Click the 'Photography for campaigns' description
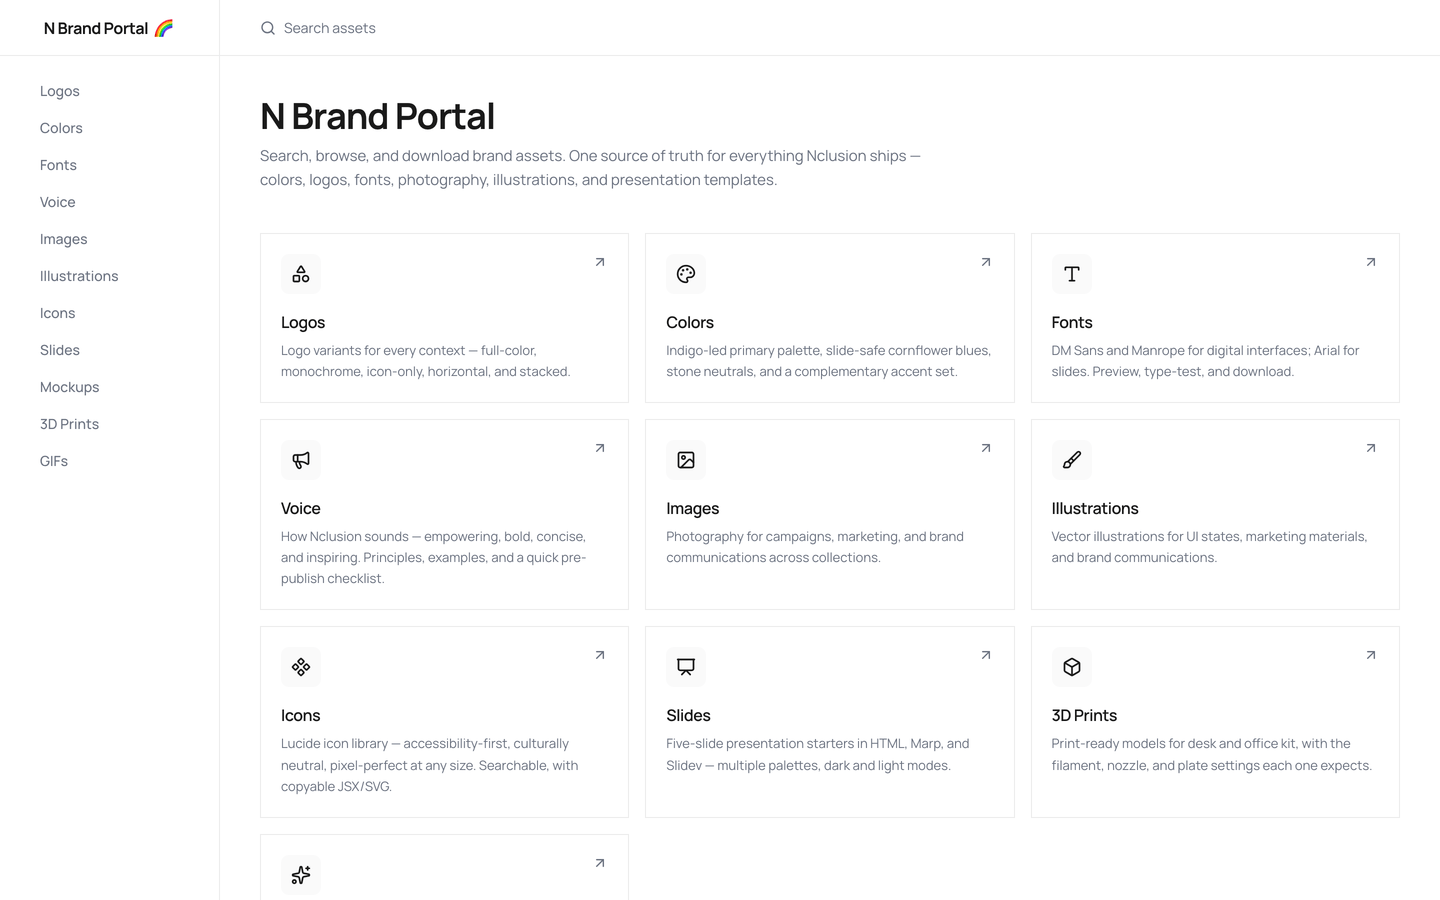 815,547
